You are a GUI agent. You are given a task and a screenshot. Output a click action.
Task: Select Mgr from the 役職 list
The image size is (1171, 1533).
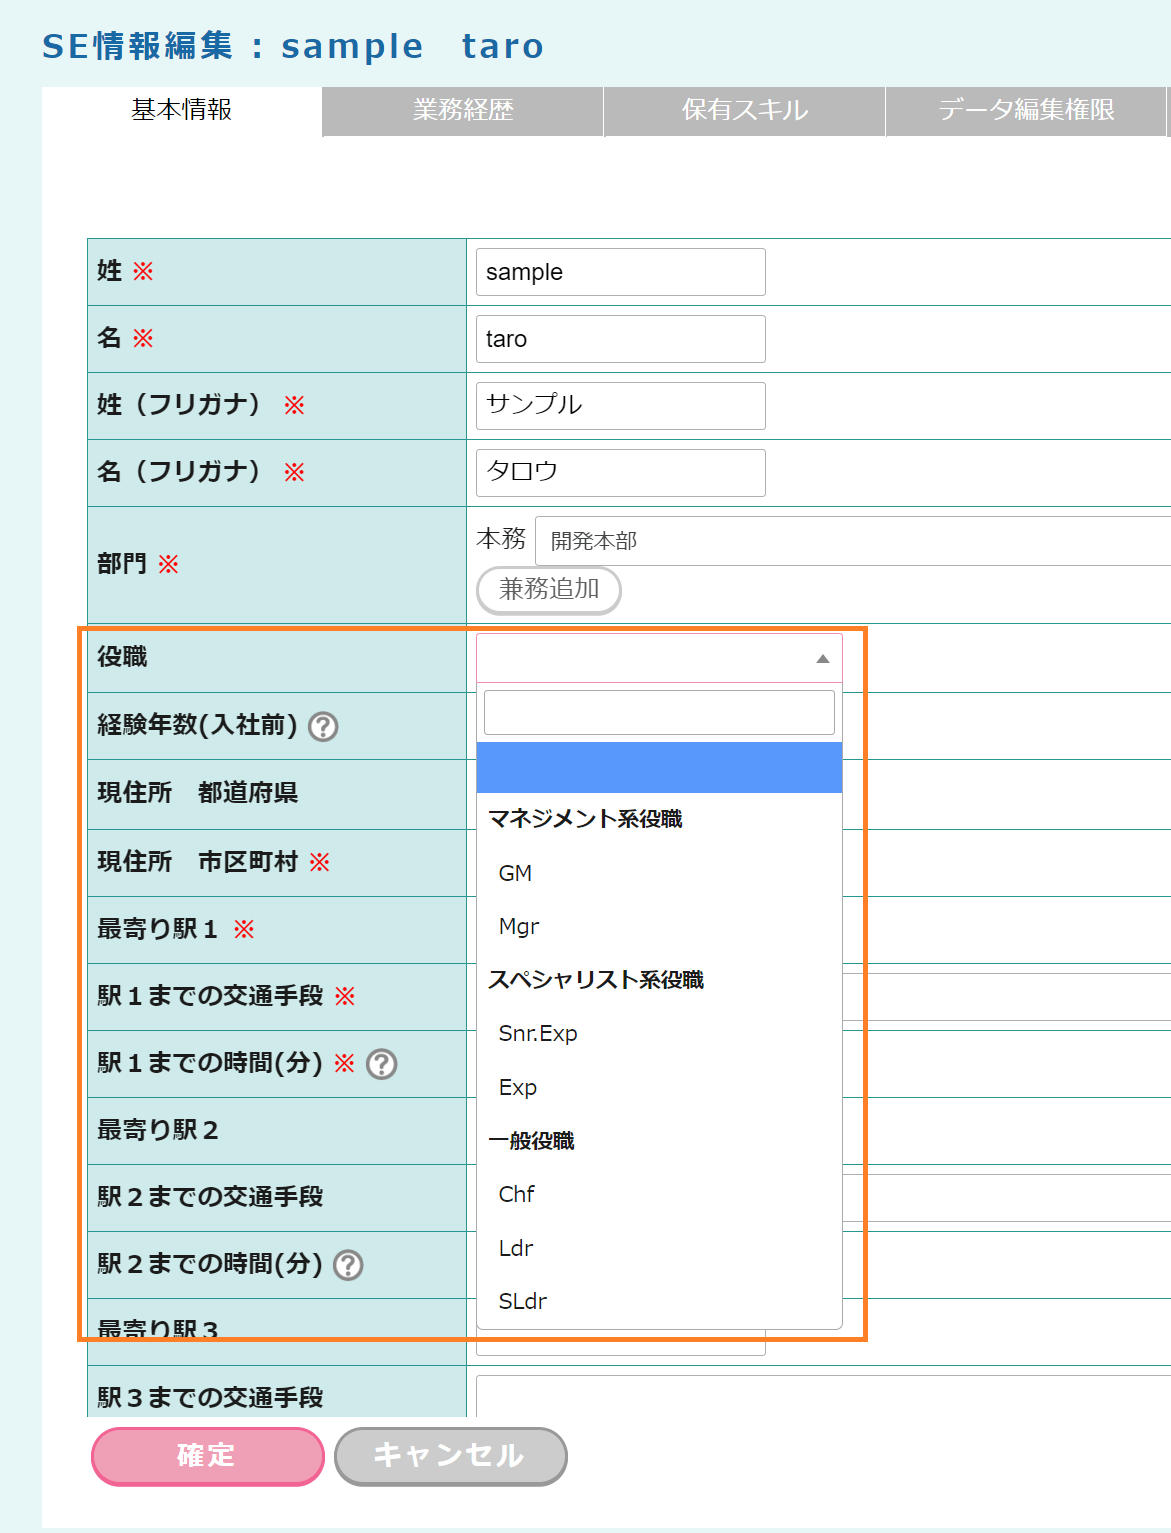[x=519, y=927]
